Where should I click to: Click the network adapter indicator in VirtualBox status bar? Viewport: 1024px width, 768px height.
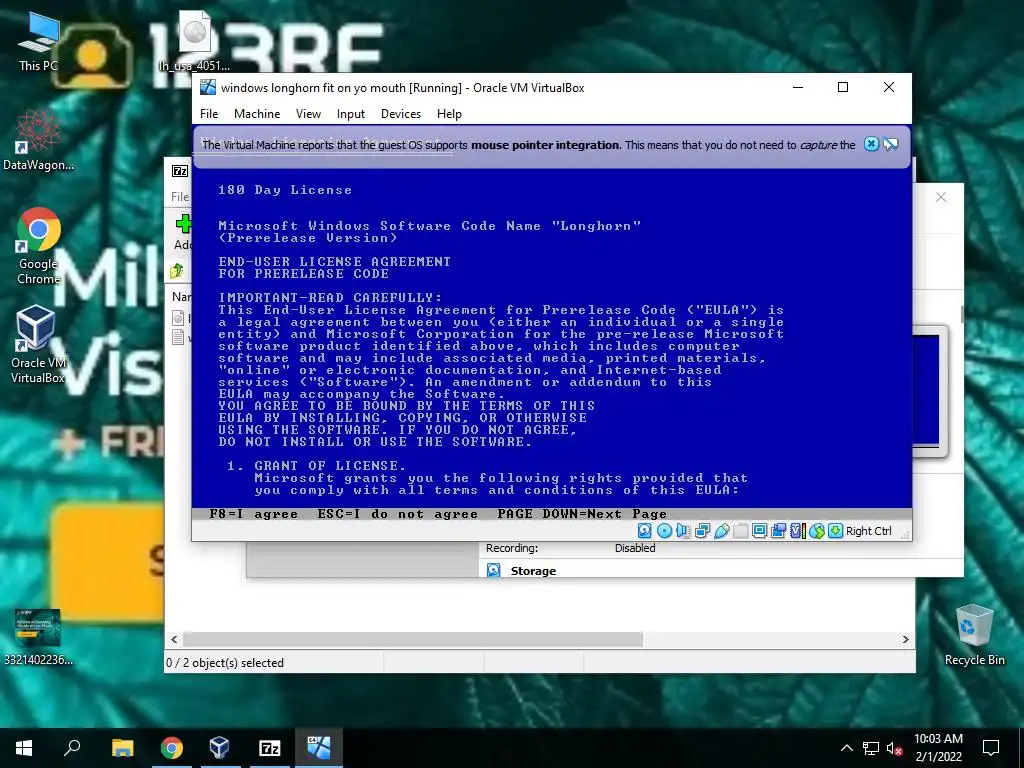703,531
